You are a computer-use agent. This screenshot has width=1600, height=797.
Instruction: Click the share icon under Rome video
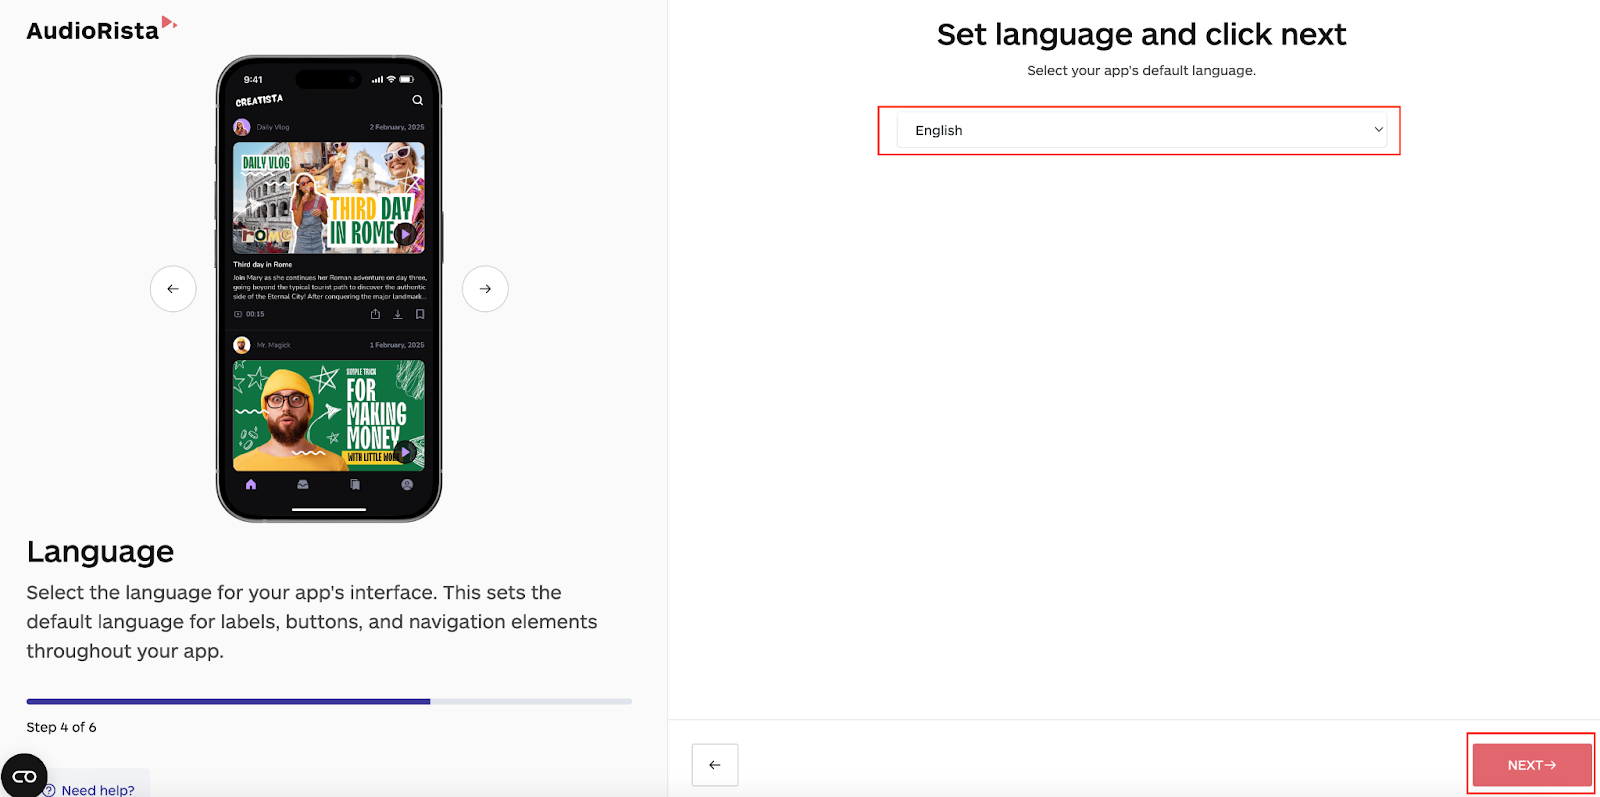click(375, 314)
